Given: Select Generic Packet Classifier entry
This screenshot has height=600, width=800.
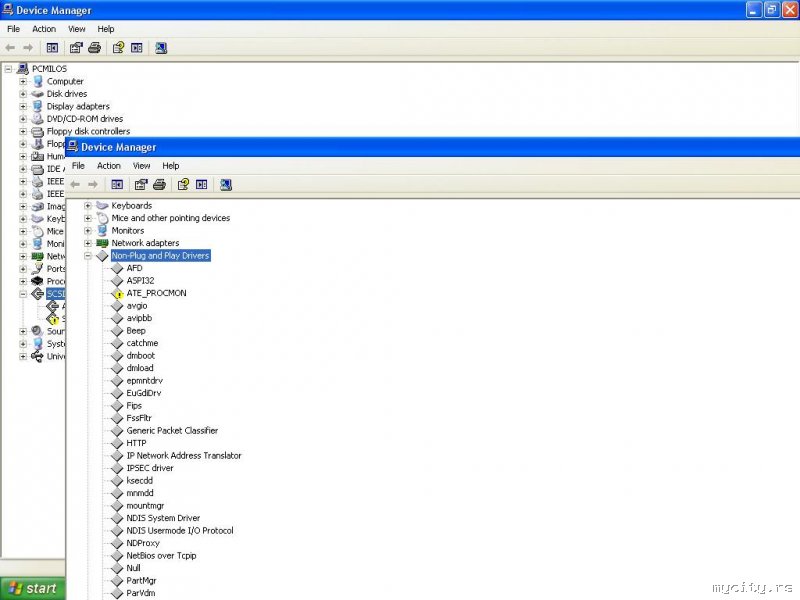Looking at the screenshot, I should 172,431.
